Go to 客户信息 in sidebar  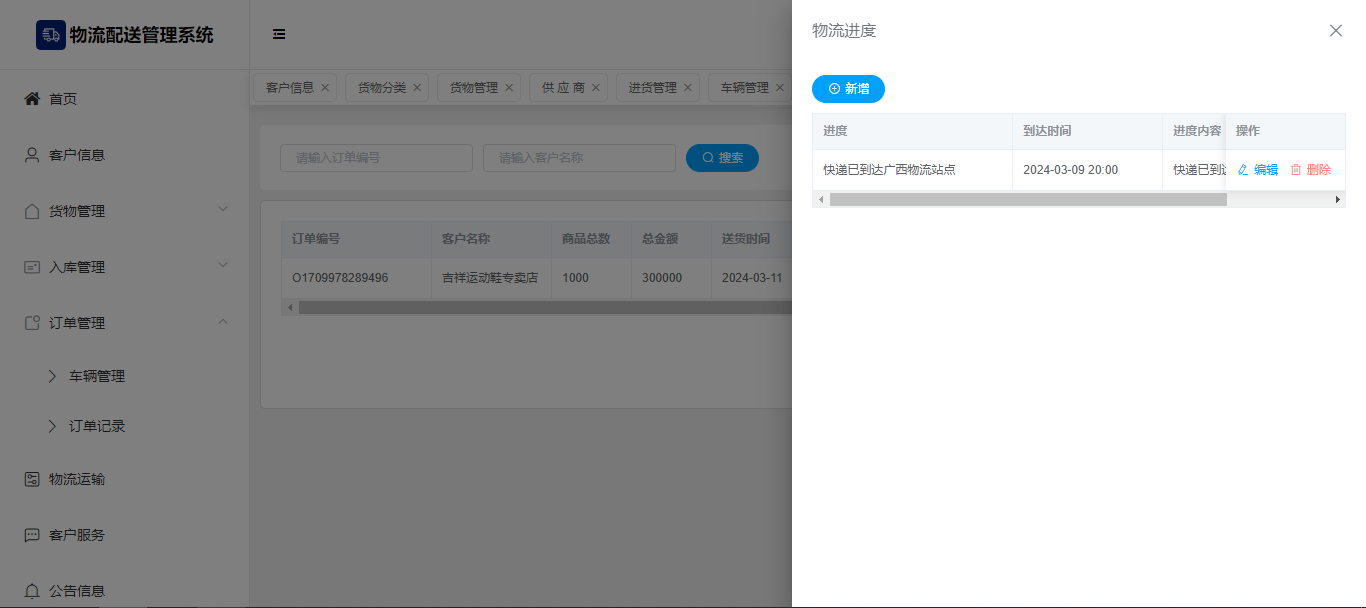[x=77, y=155]
